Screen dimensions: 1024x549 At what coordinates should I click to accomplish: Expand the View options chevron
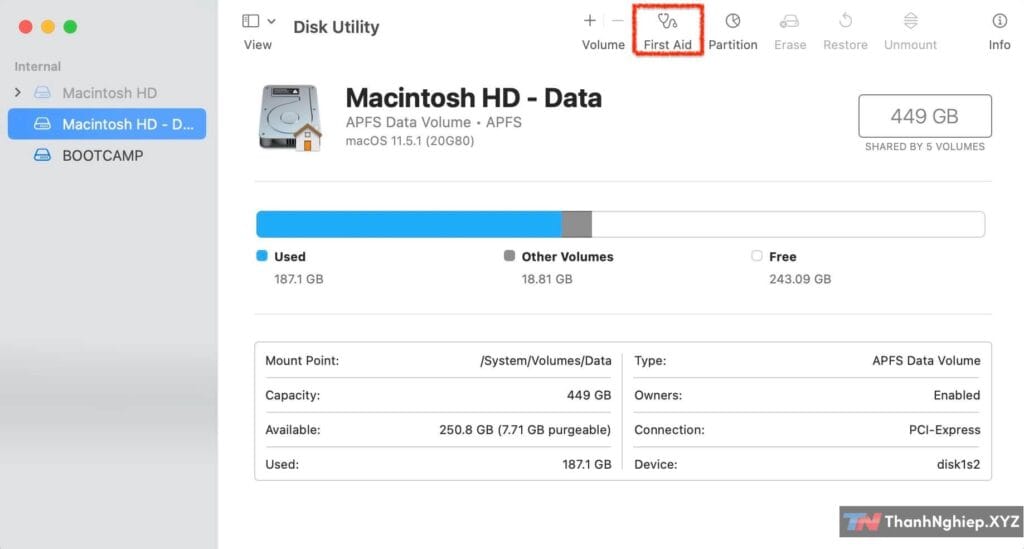[272, 21]
